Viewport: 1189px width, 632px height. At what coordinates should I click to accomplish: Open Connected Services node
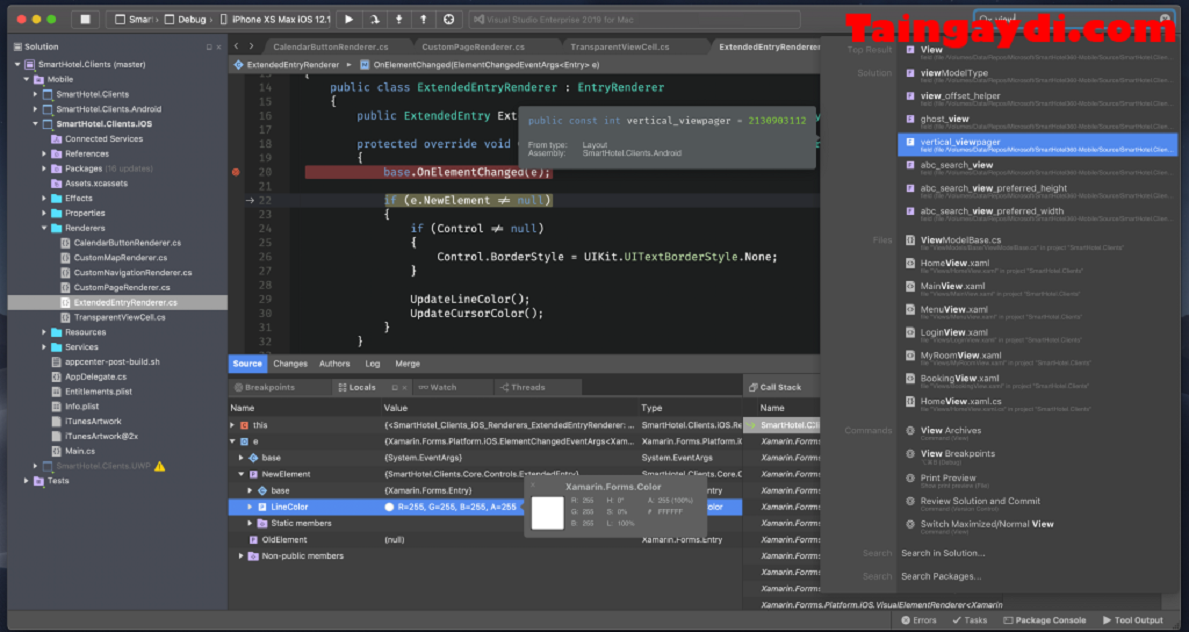pos(104,139)
